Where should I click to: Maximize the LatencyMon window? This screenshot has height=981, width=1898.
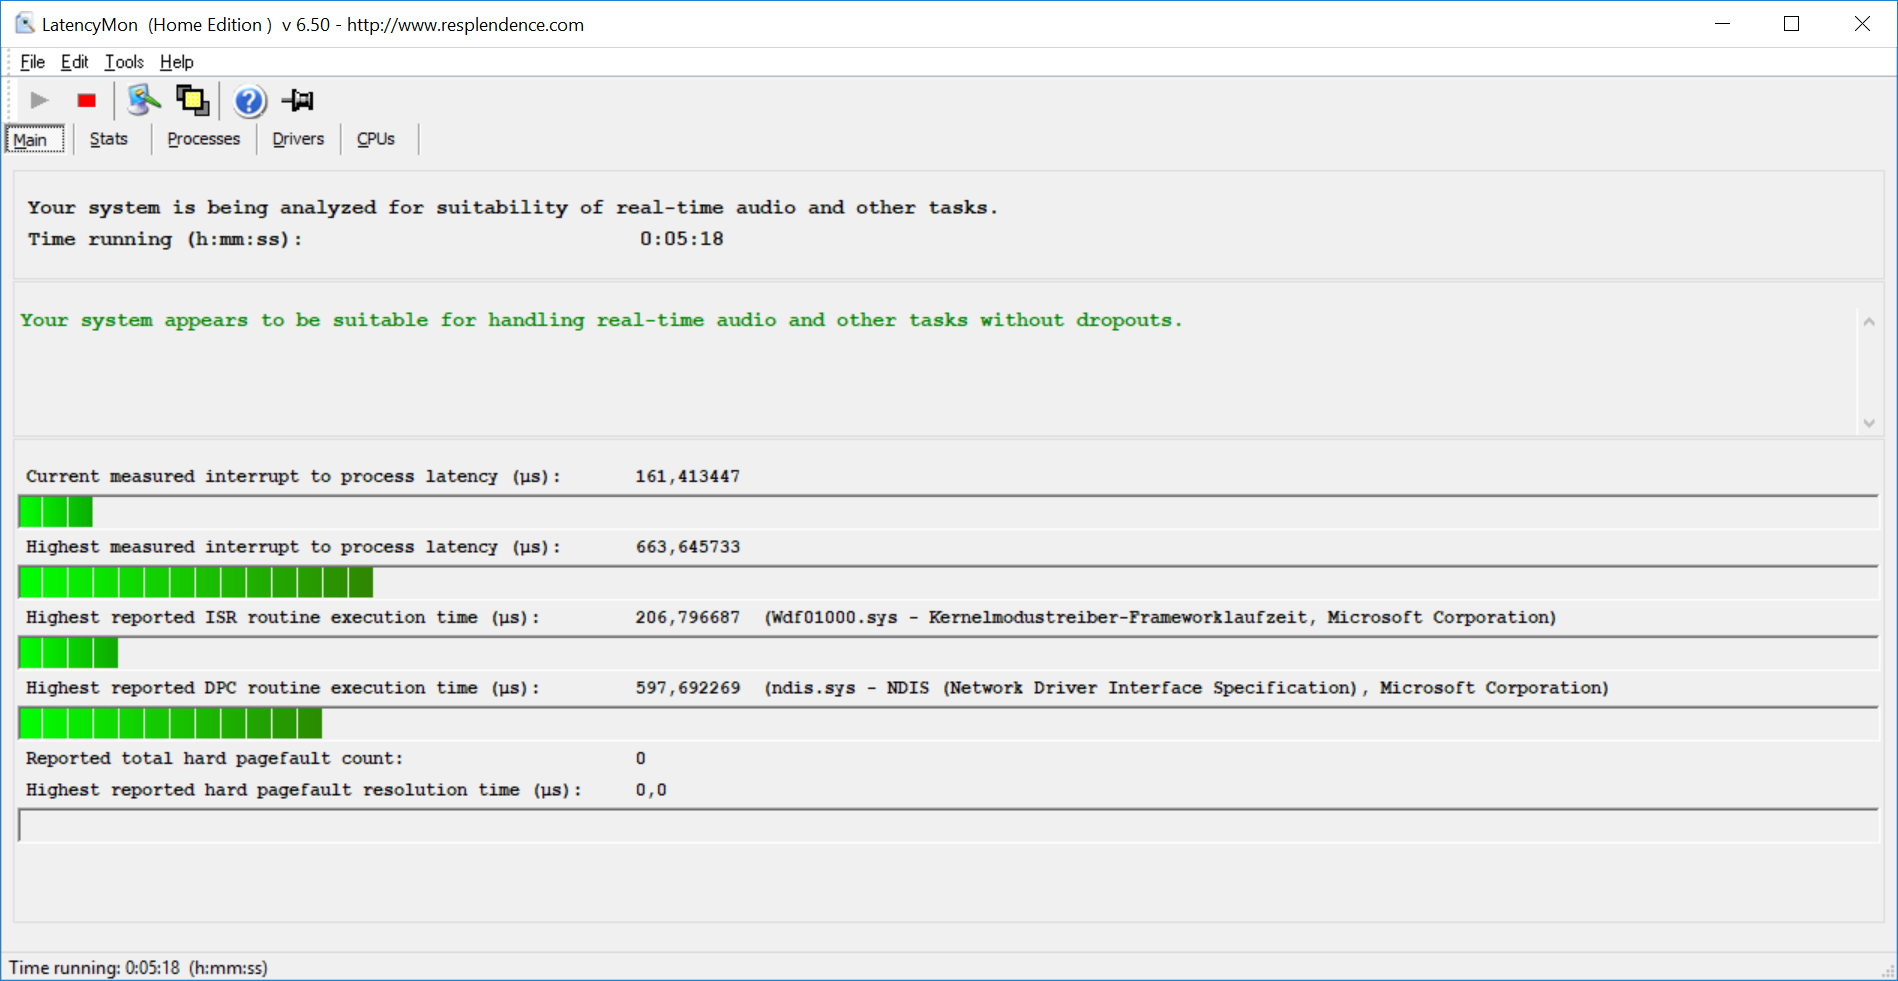(x=1792, y=24)
